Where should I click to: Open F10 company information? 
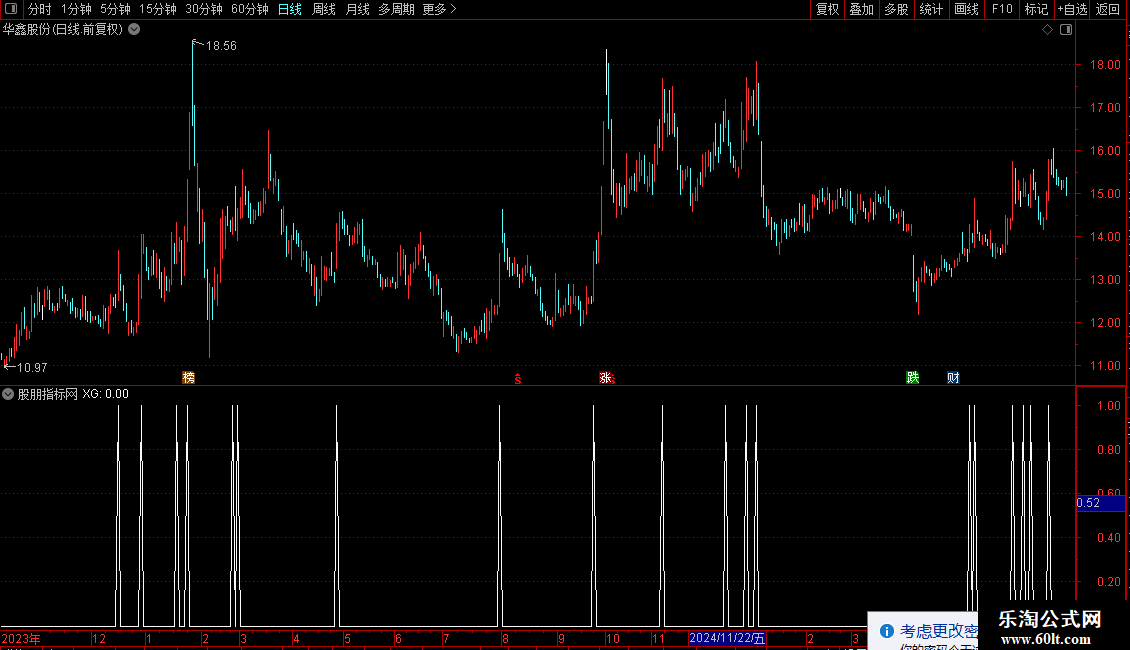pos(1002,9)
